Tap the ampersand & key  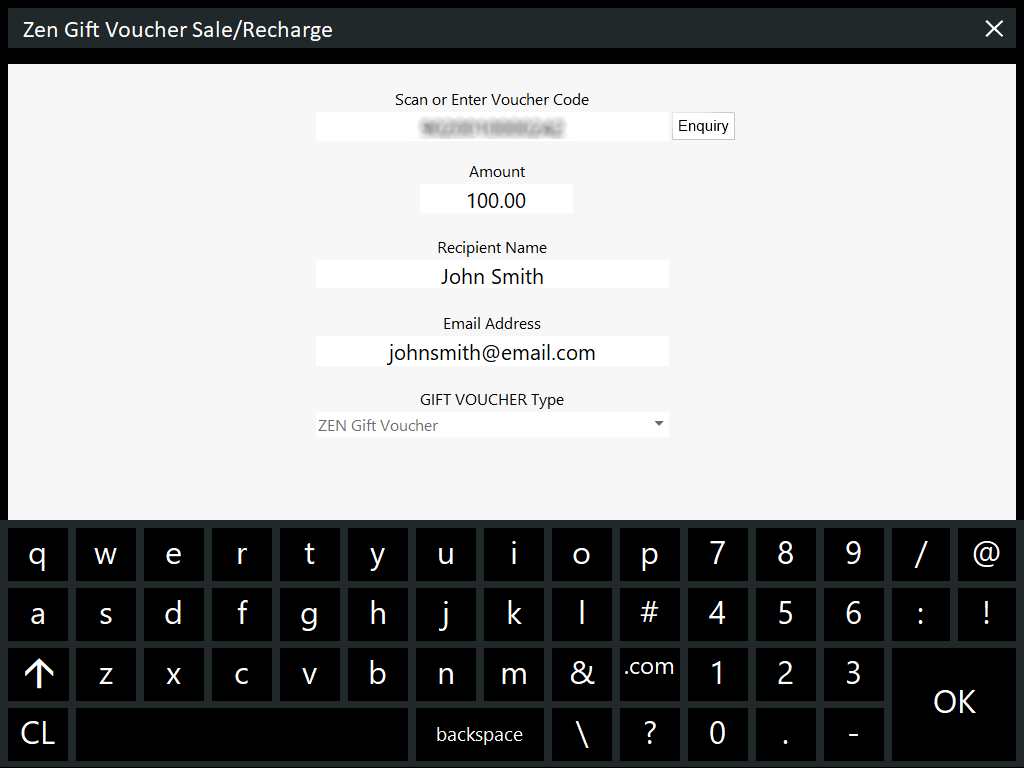click(x=582, y=674)
